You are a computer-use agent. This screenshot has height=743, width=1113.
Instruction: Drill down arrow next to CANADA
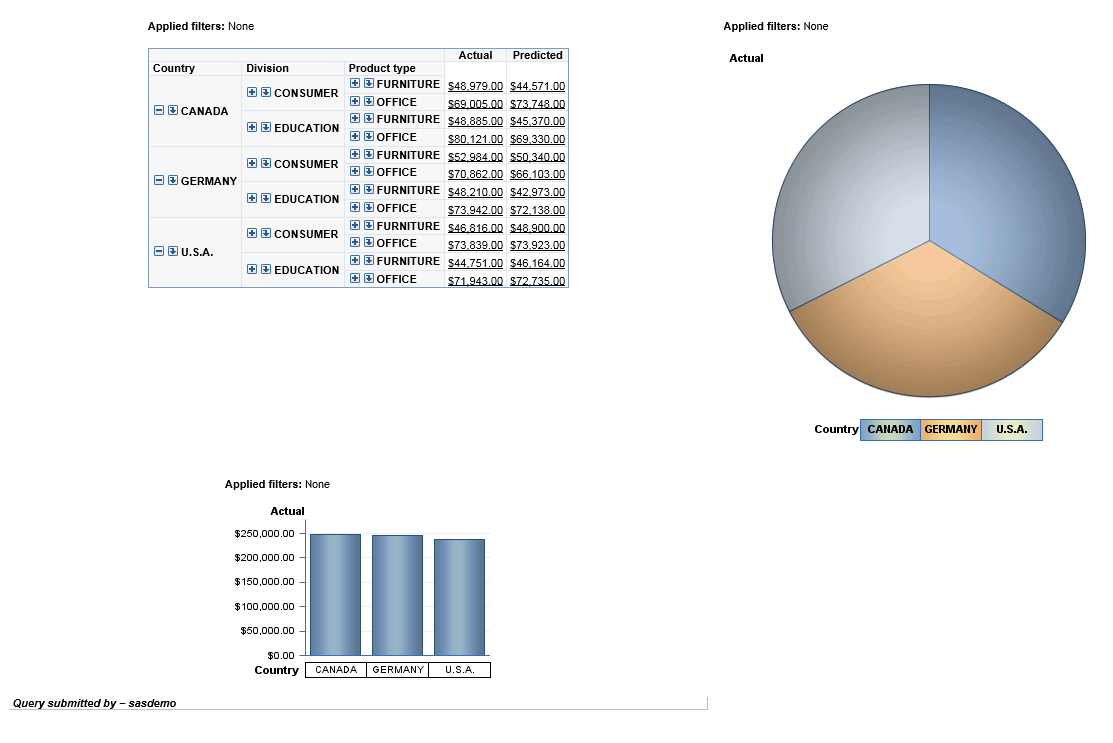click(x=172, y=111)
